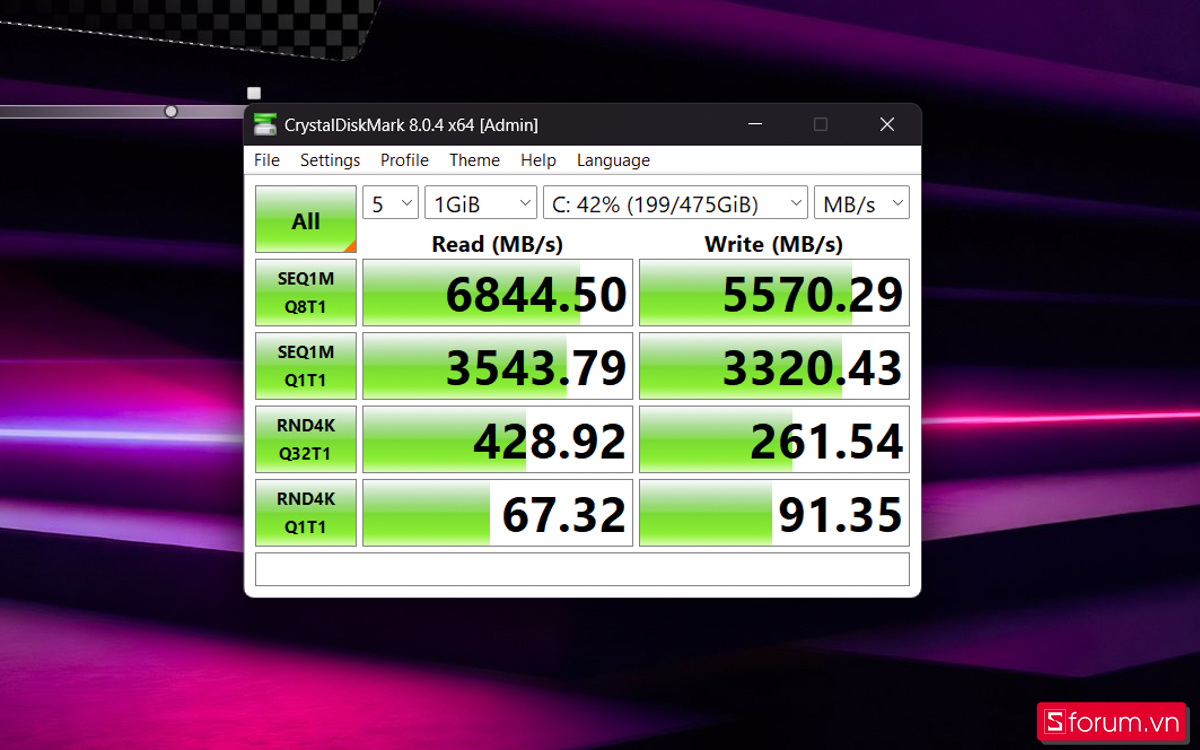Open the Help menu
Screen dimensions: 1200x750
click(x=538, y=160)
